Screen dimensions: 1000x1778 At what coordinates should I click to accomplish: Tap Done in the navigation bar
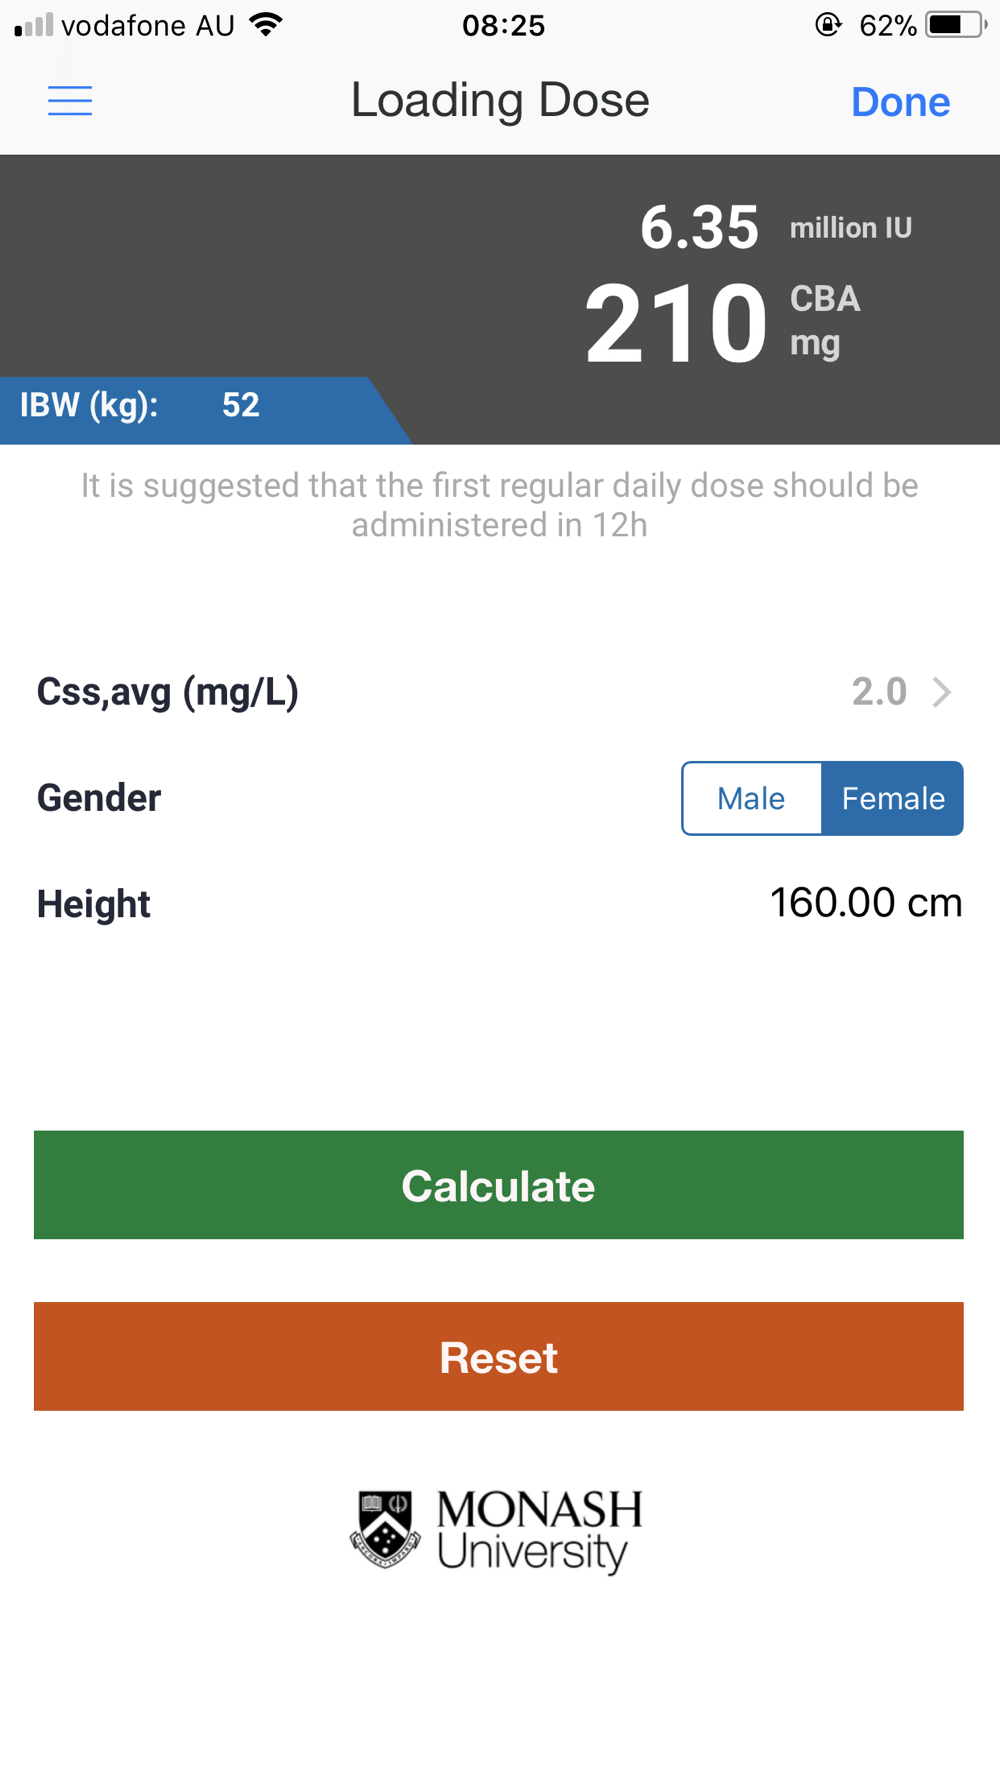pyautogui.click(x=900, y=102)
